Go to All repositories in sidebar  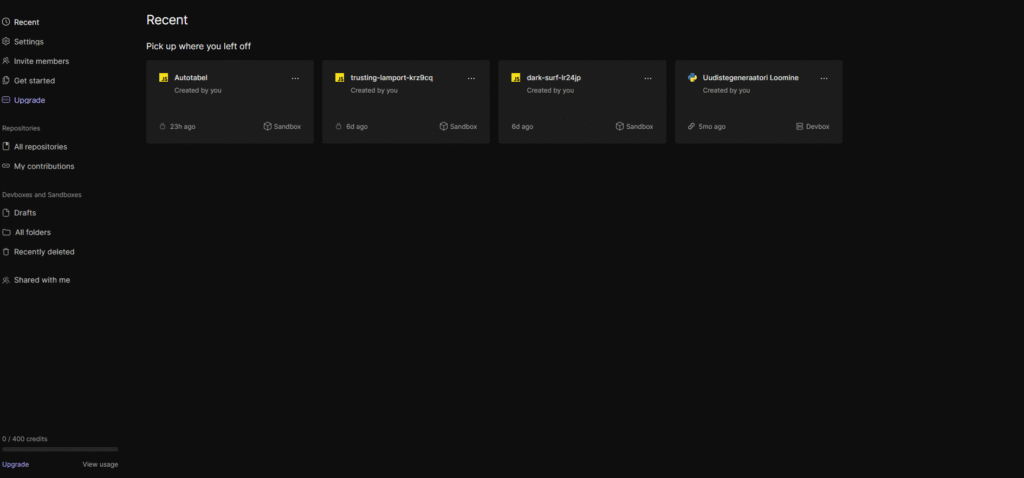click(x=40, y=147)
